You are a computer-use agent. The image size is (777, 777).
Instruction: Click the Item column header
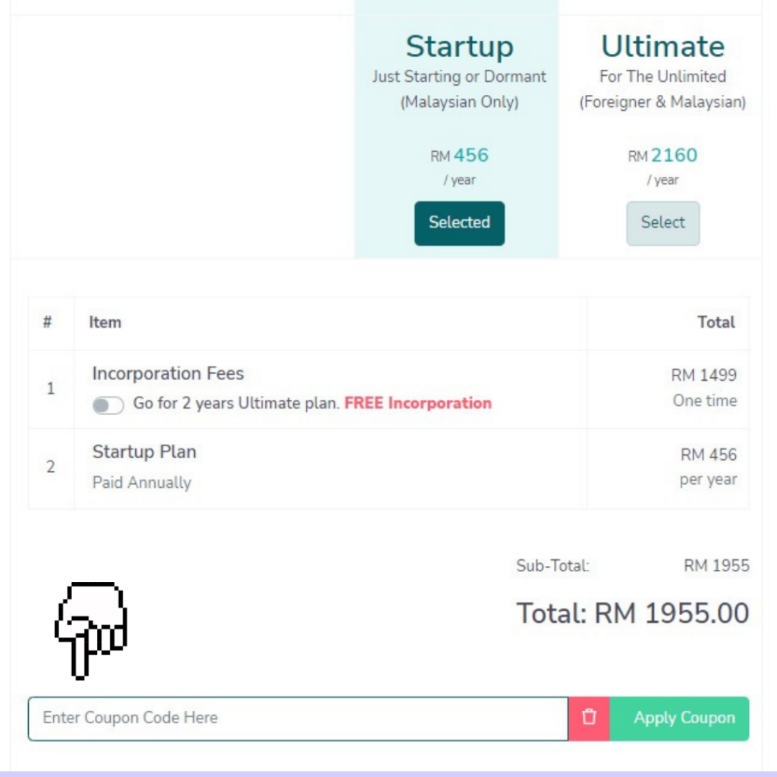click(x=105, y=322)
